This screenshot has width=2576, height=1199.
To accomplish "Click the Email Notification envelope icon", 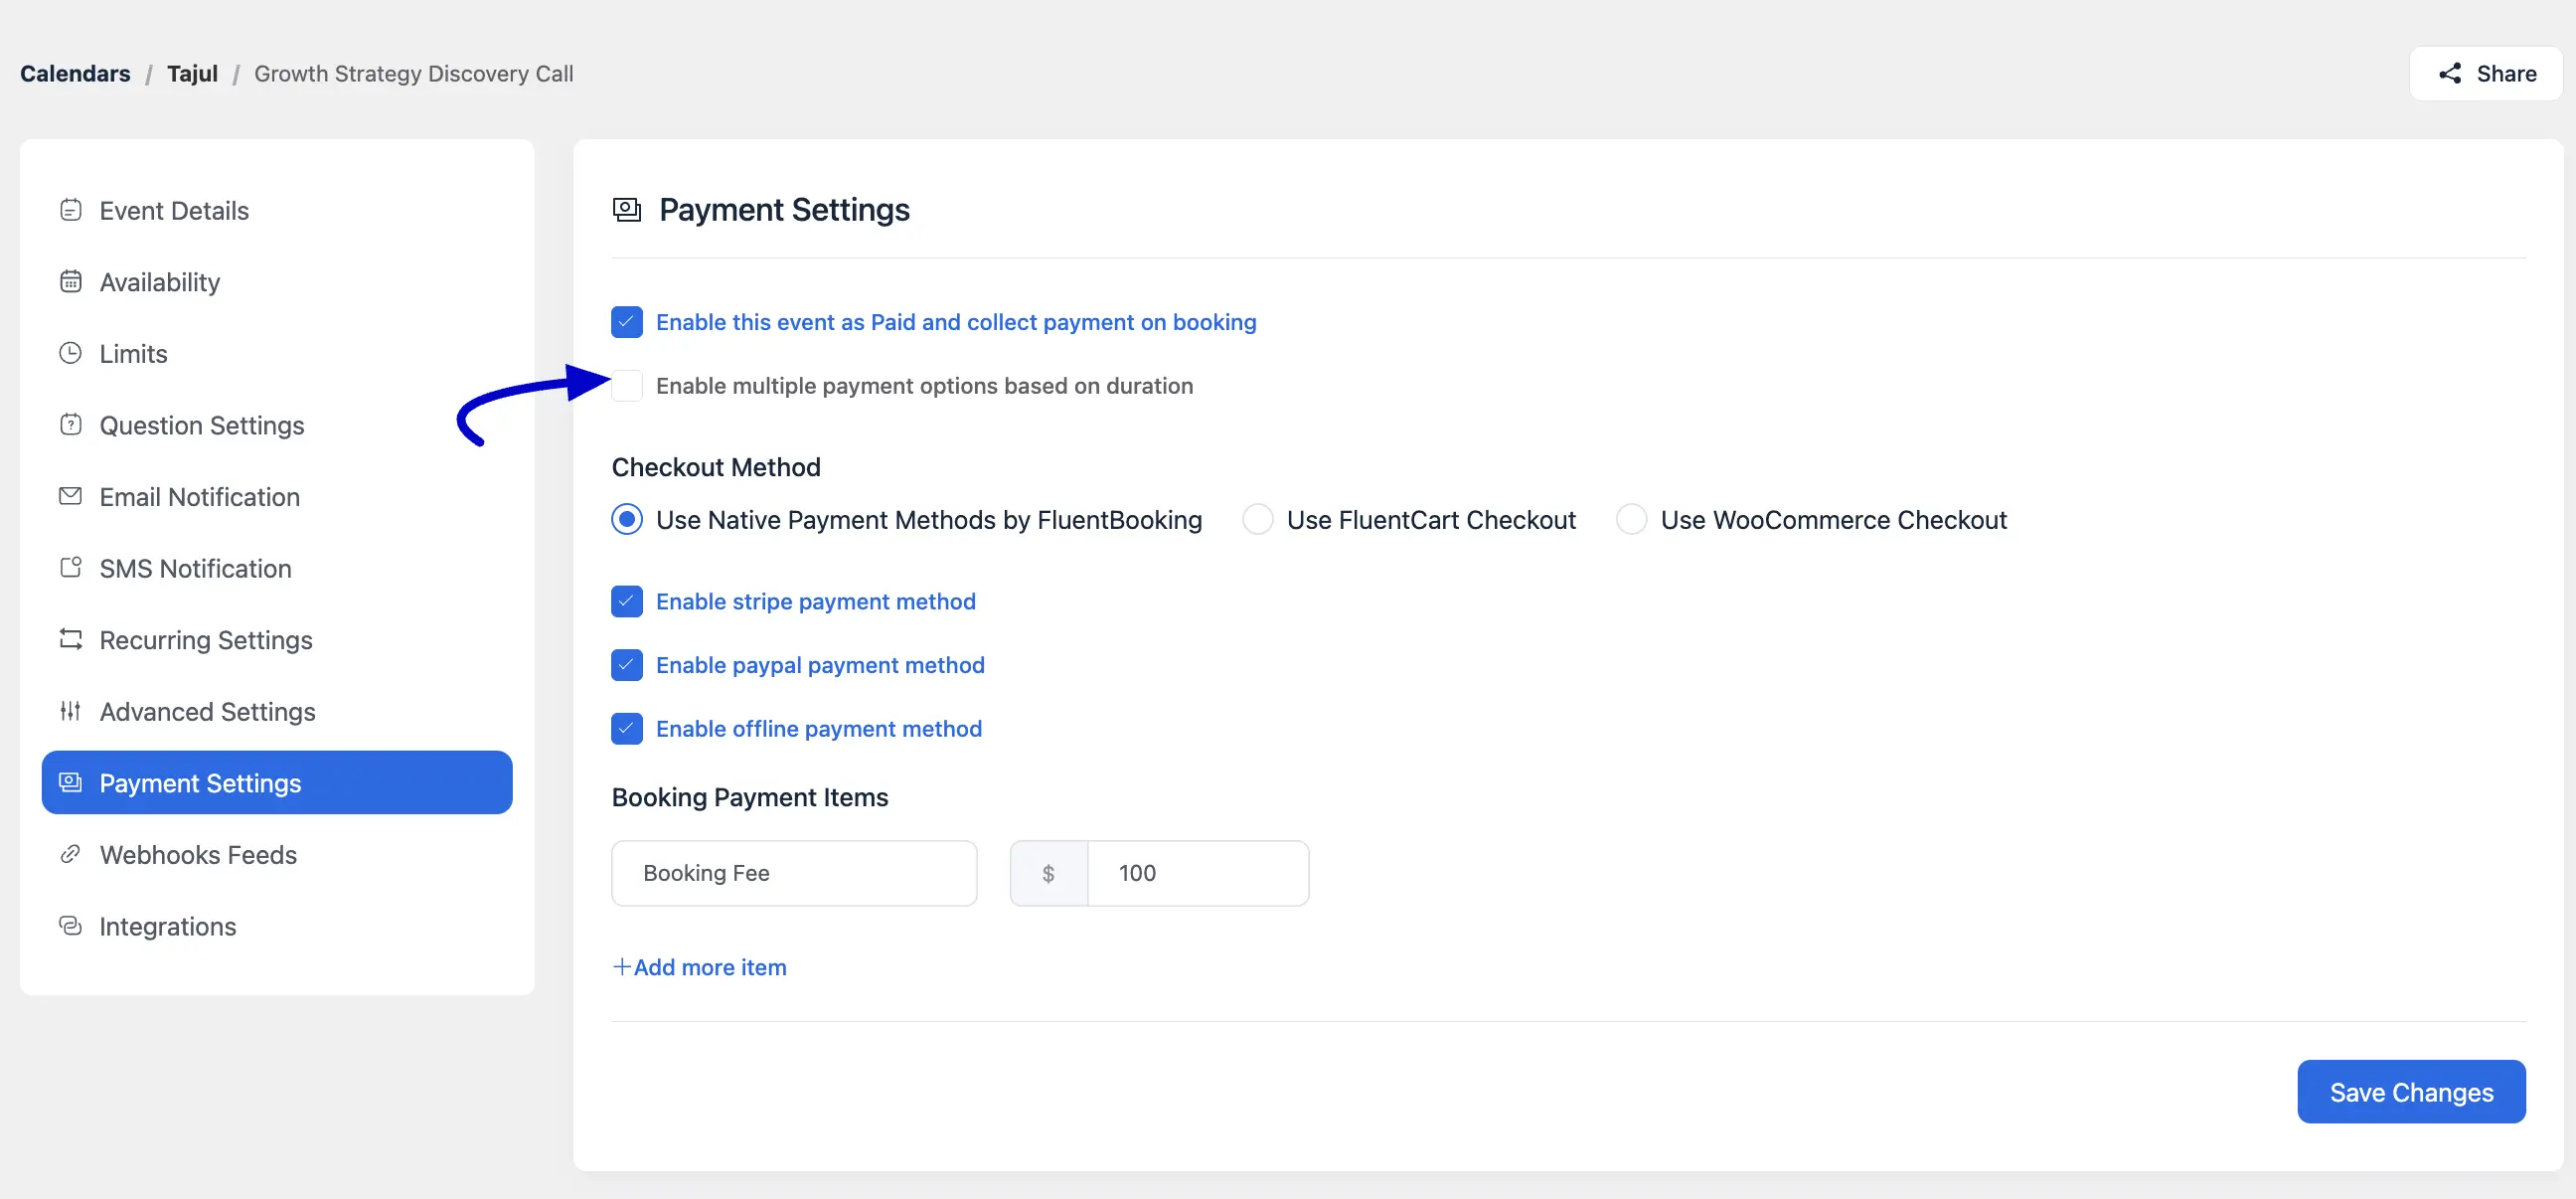I will 70,496.
